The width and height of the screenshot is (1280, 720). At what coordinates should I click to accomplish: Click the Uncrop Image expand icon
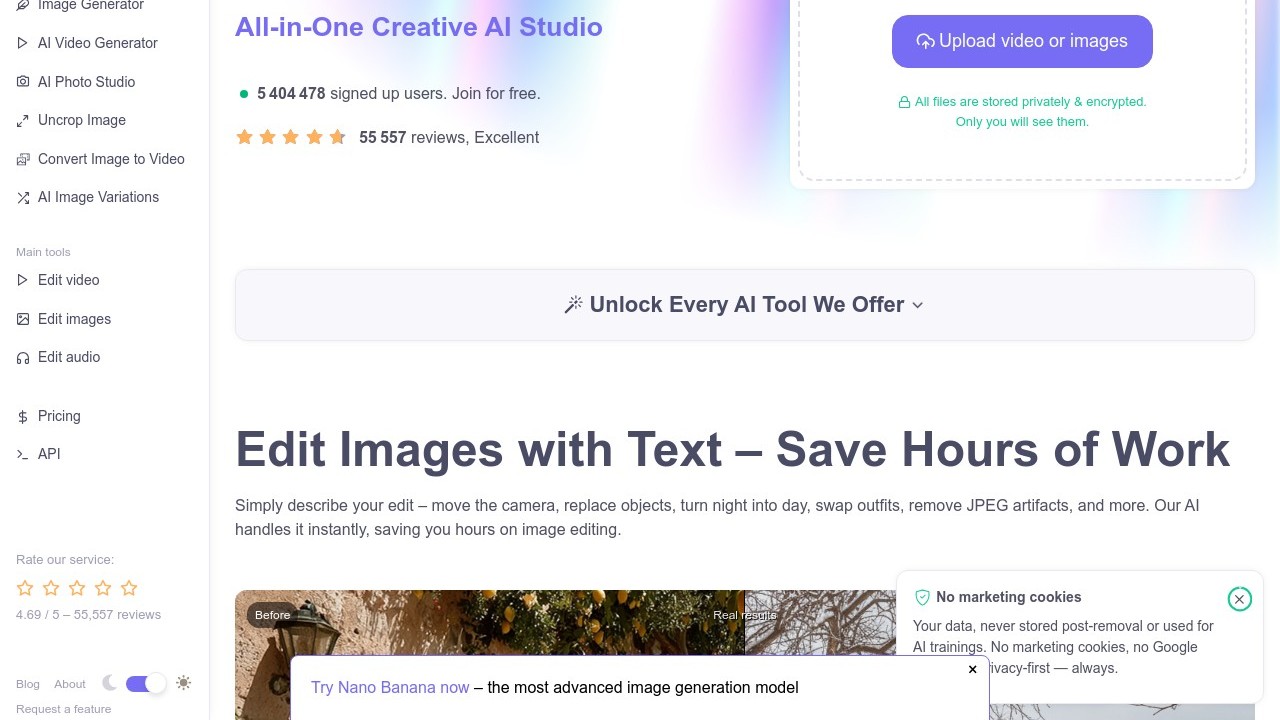click(23, 121)
